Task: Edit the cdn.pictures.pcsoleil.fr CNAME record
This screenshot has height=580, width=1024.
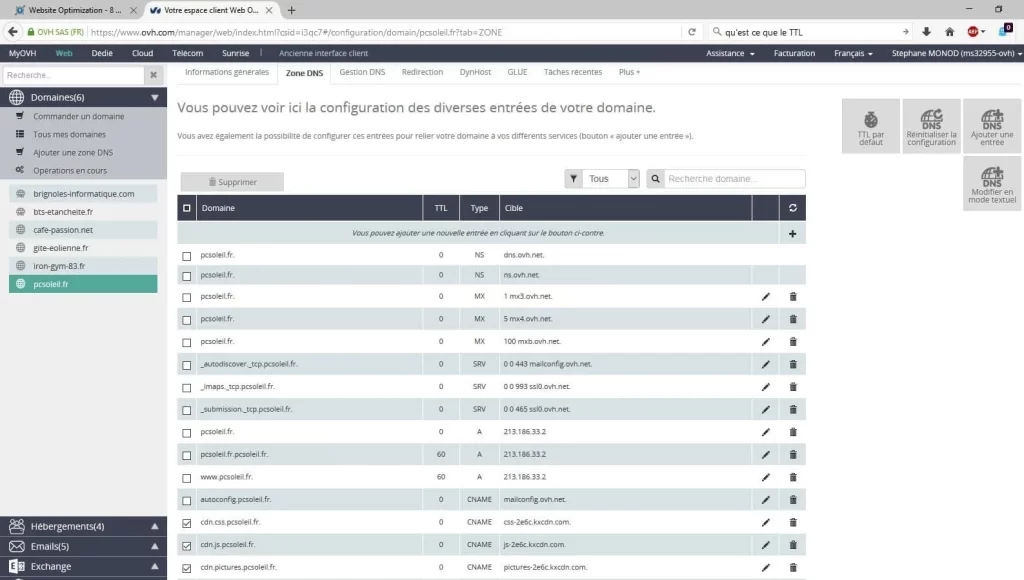Action: click(765, 568)
